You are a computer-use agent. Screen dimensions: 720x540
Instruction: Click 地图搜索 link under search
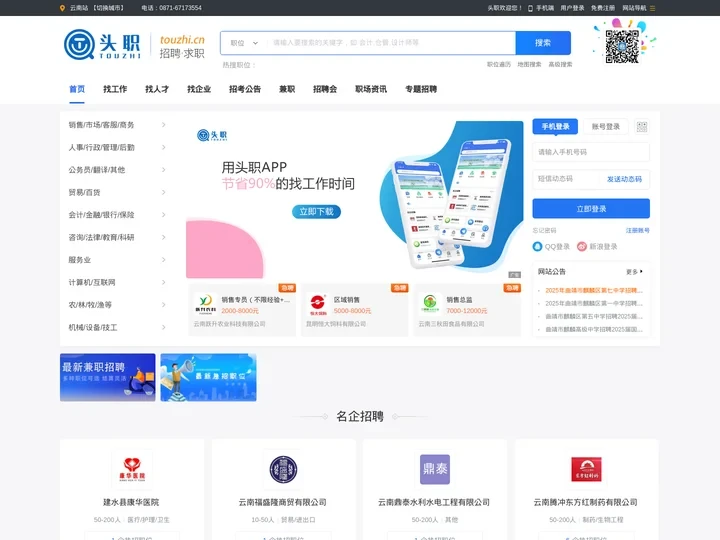529,65
